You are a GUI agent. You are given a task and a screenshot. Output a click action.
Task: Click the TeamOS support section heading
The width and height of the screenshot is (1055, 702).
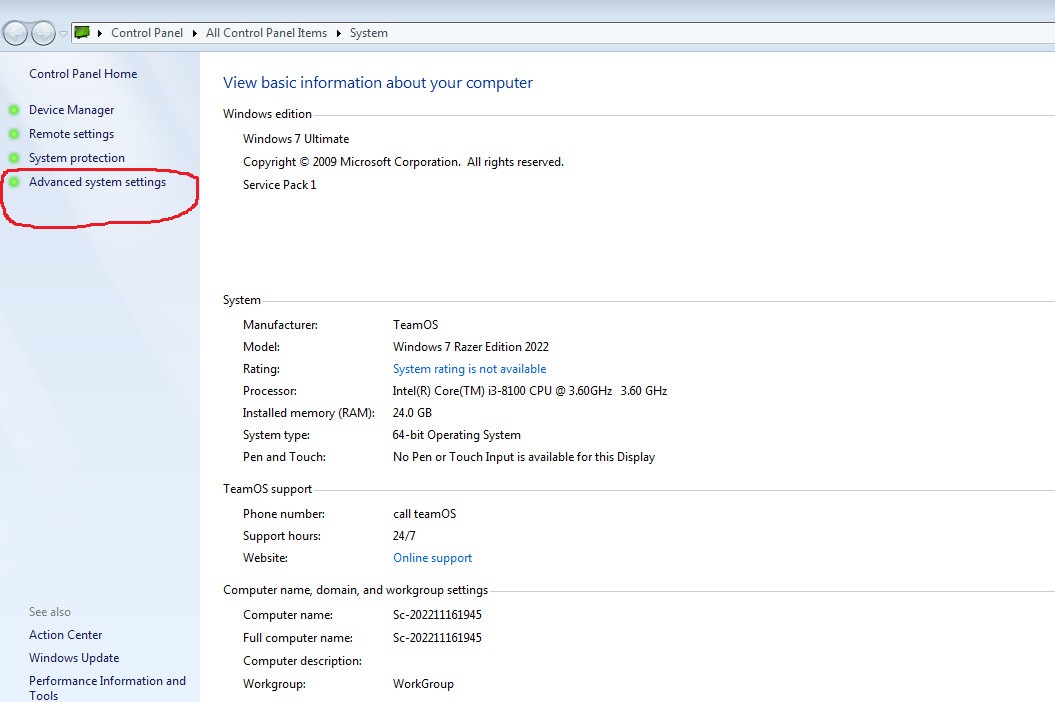[x=267, y=489]
